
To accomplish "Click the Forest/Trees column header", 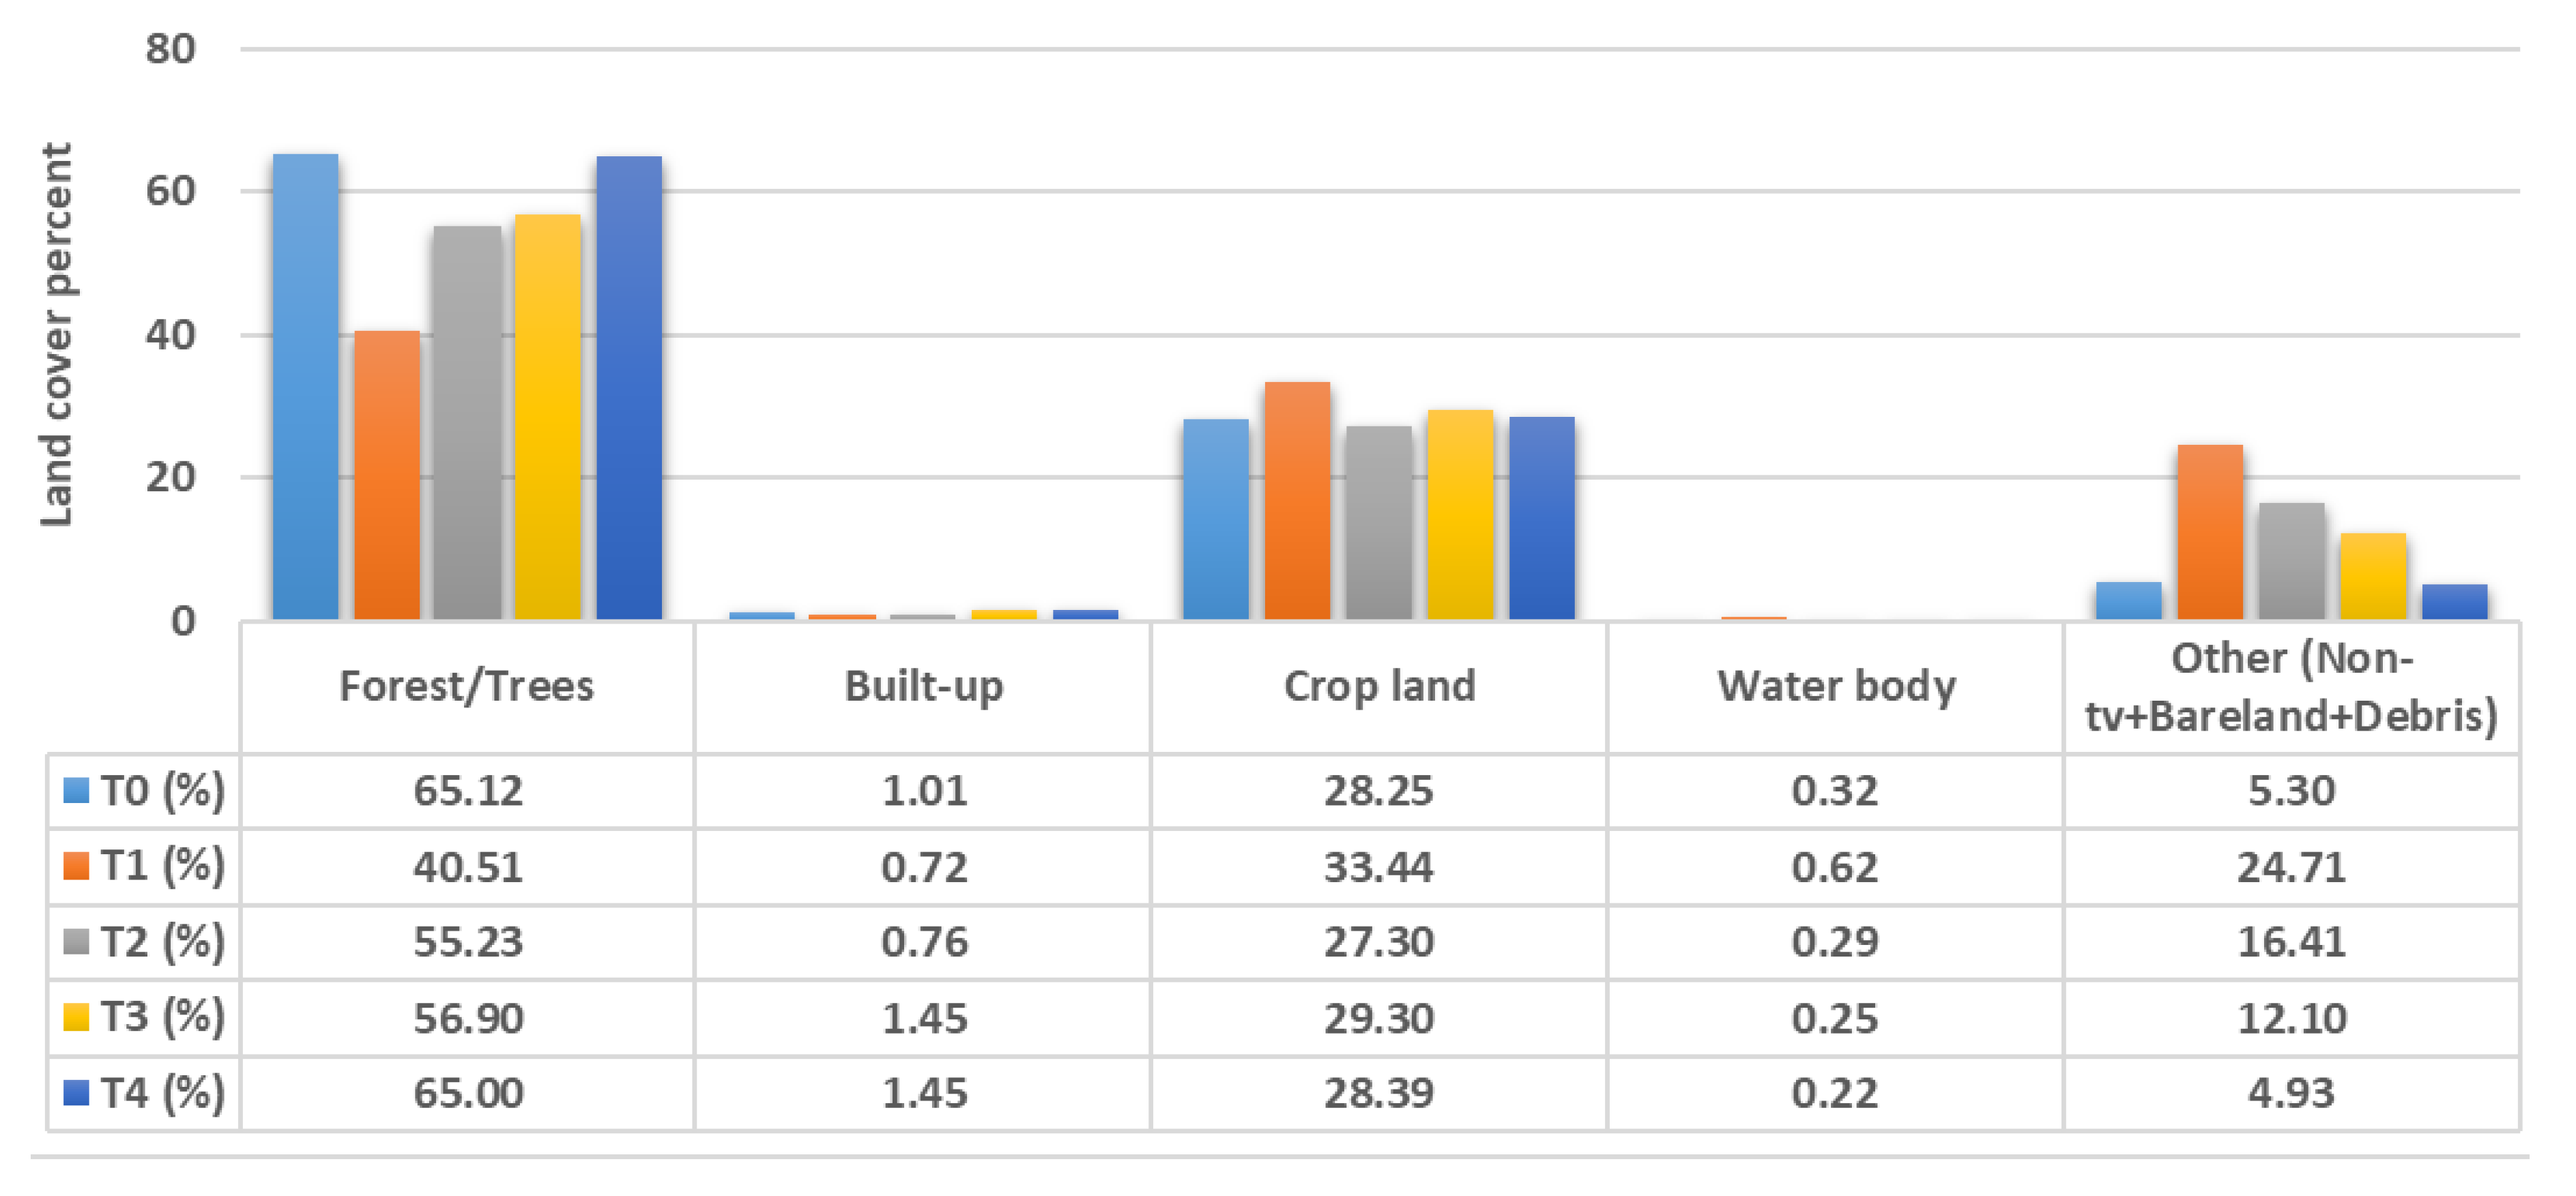I will pos(466,687).
